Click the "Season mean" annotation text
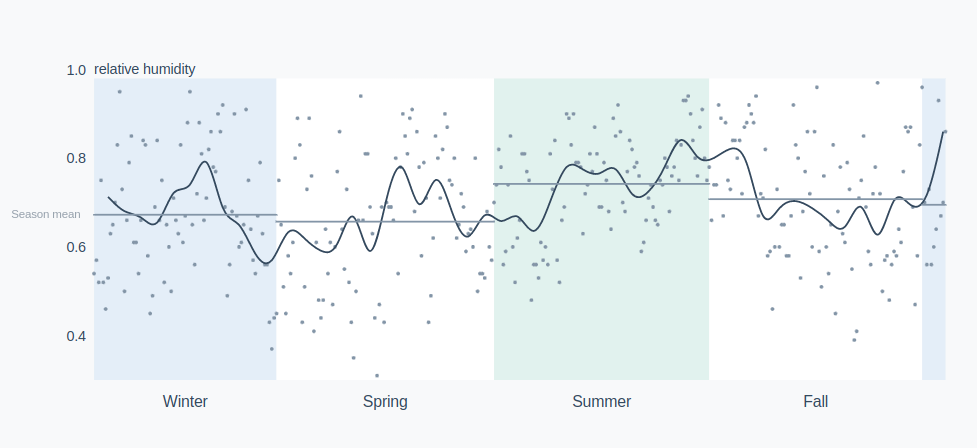The width and height of the screenshot is (977, 448). click(46, 214)
